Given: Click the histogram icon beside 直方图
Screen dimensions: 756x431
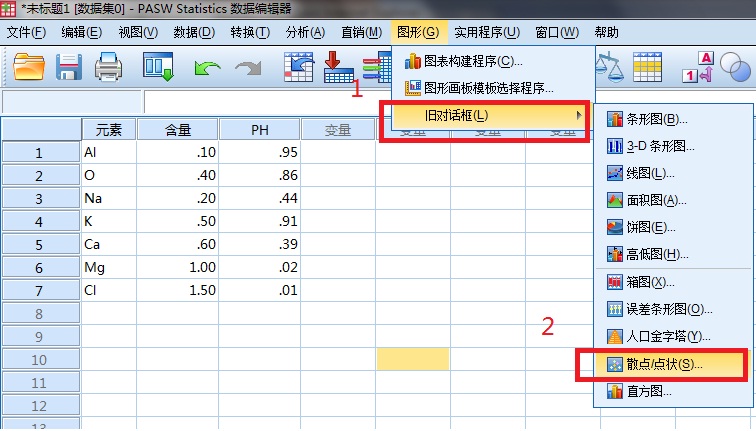Looking at the screenshot, I should (615, 391).
